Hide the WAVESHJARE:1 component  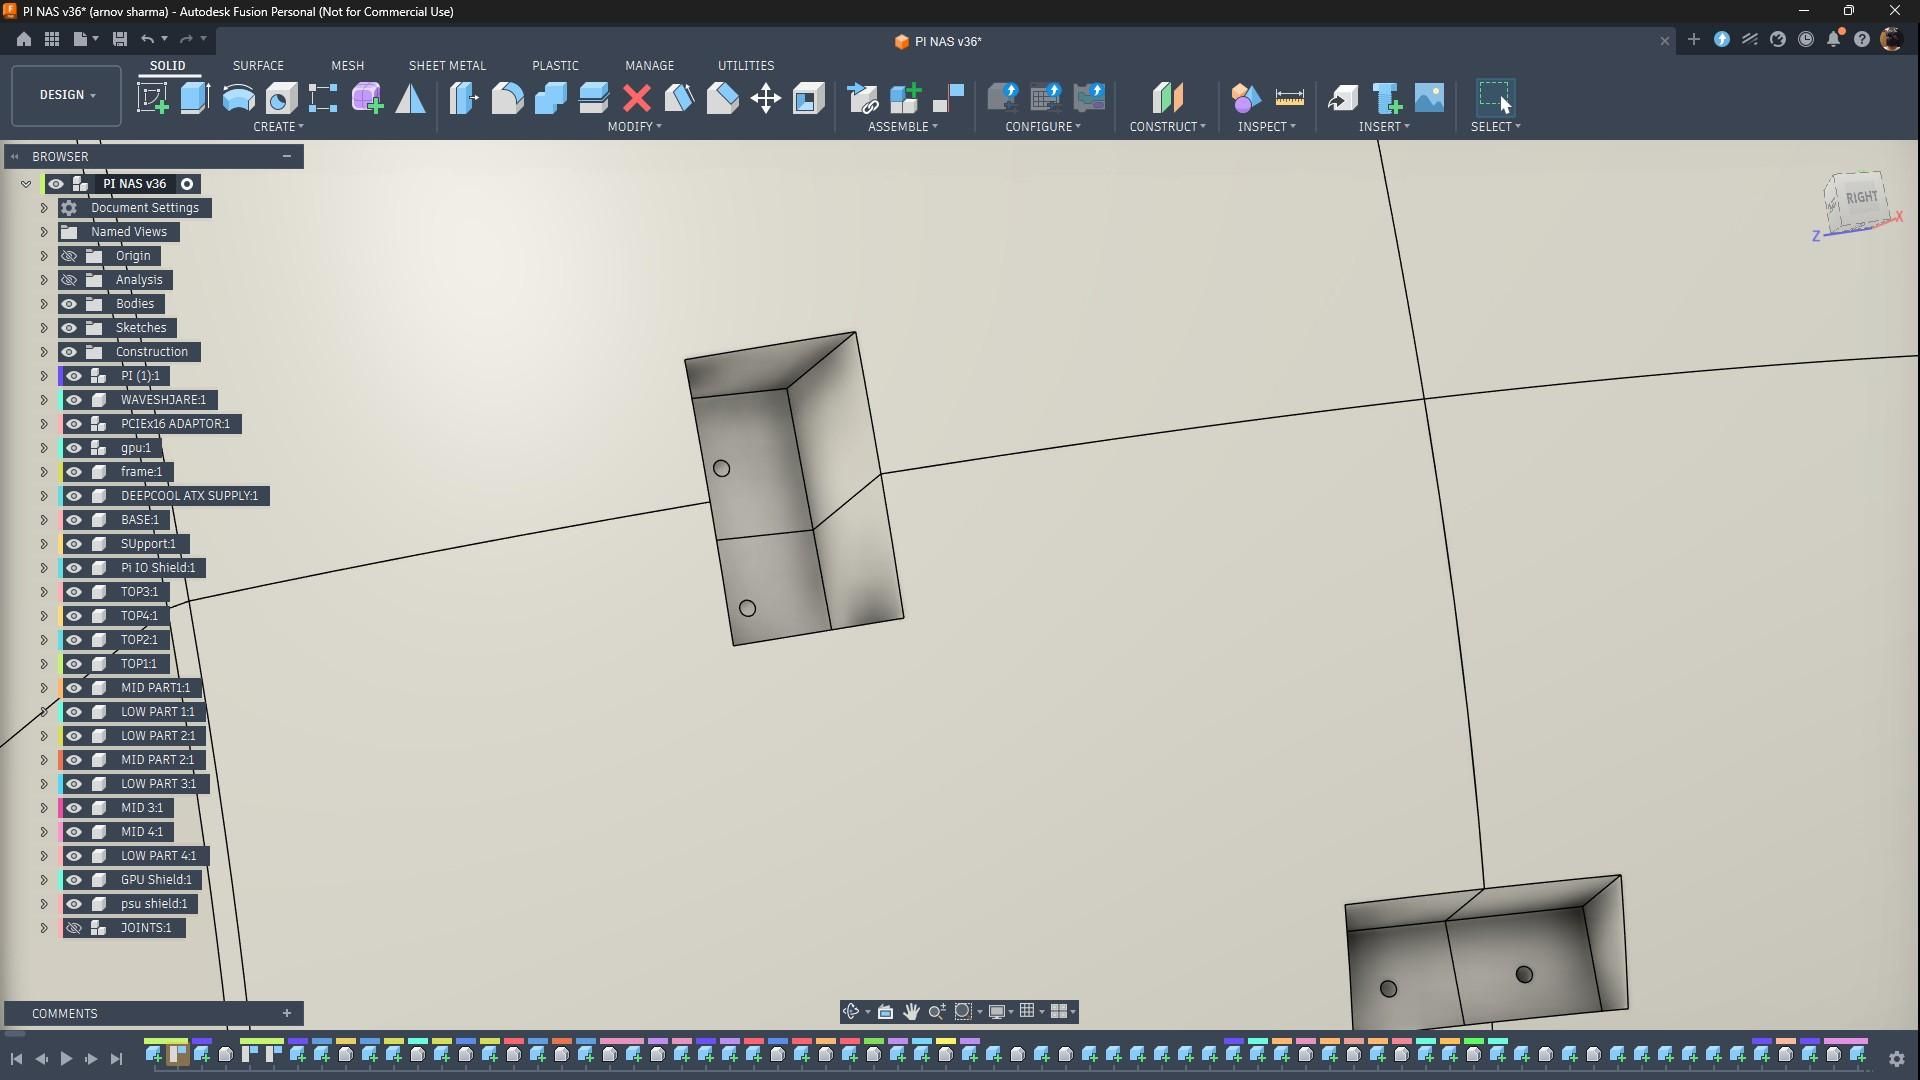74,400
